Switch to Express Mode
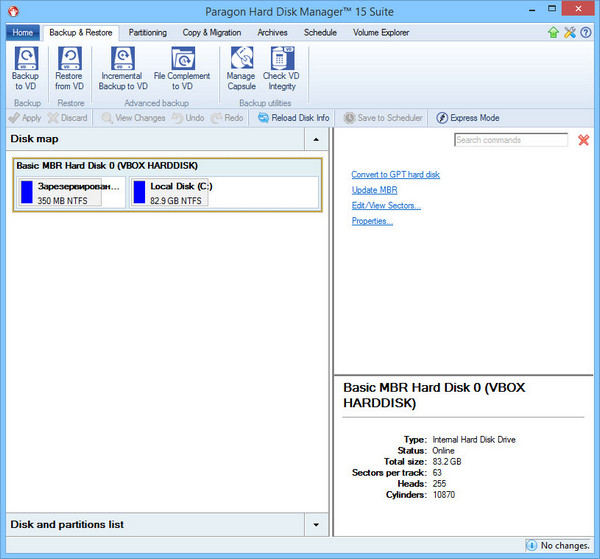Image resolution: width=600 pixels, height=559 pixels. point(468,118)
